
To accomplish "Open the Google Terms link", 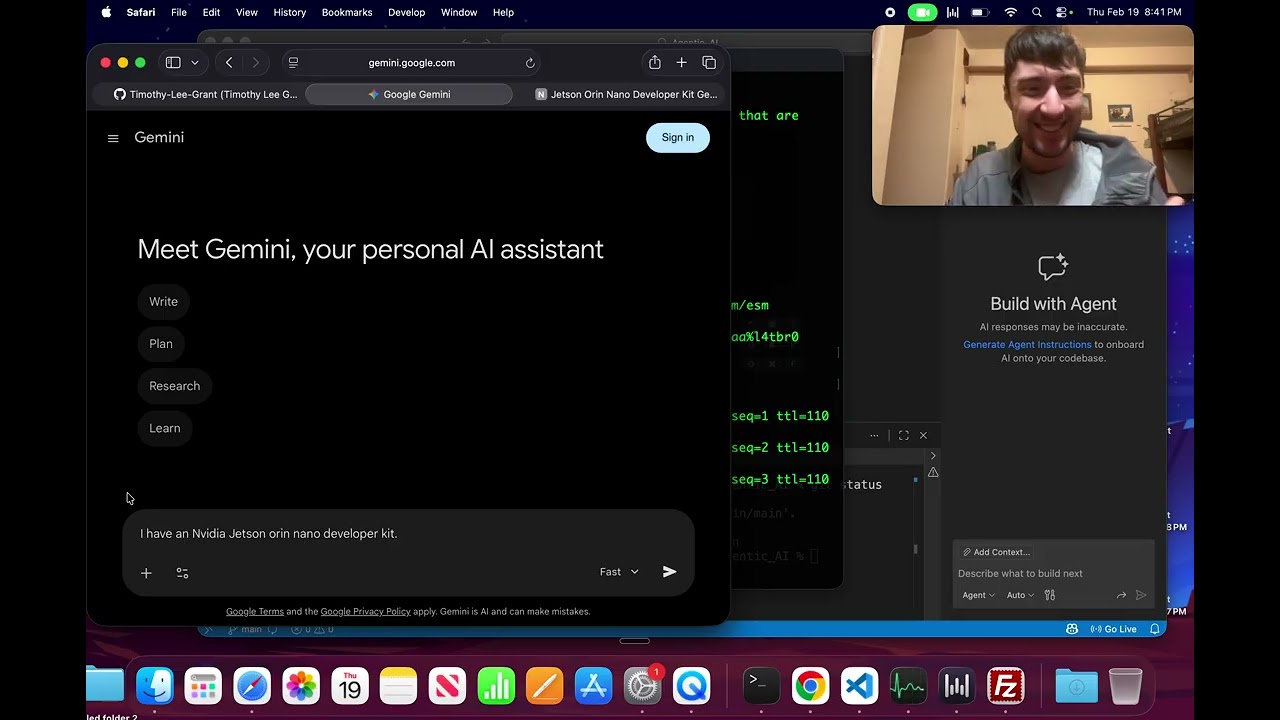I will click(255, 611).
